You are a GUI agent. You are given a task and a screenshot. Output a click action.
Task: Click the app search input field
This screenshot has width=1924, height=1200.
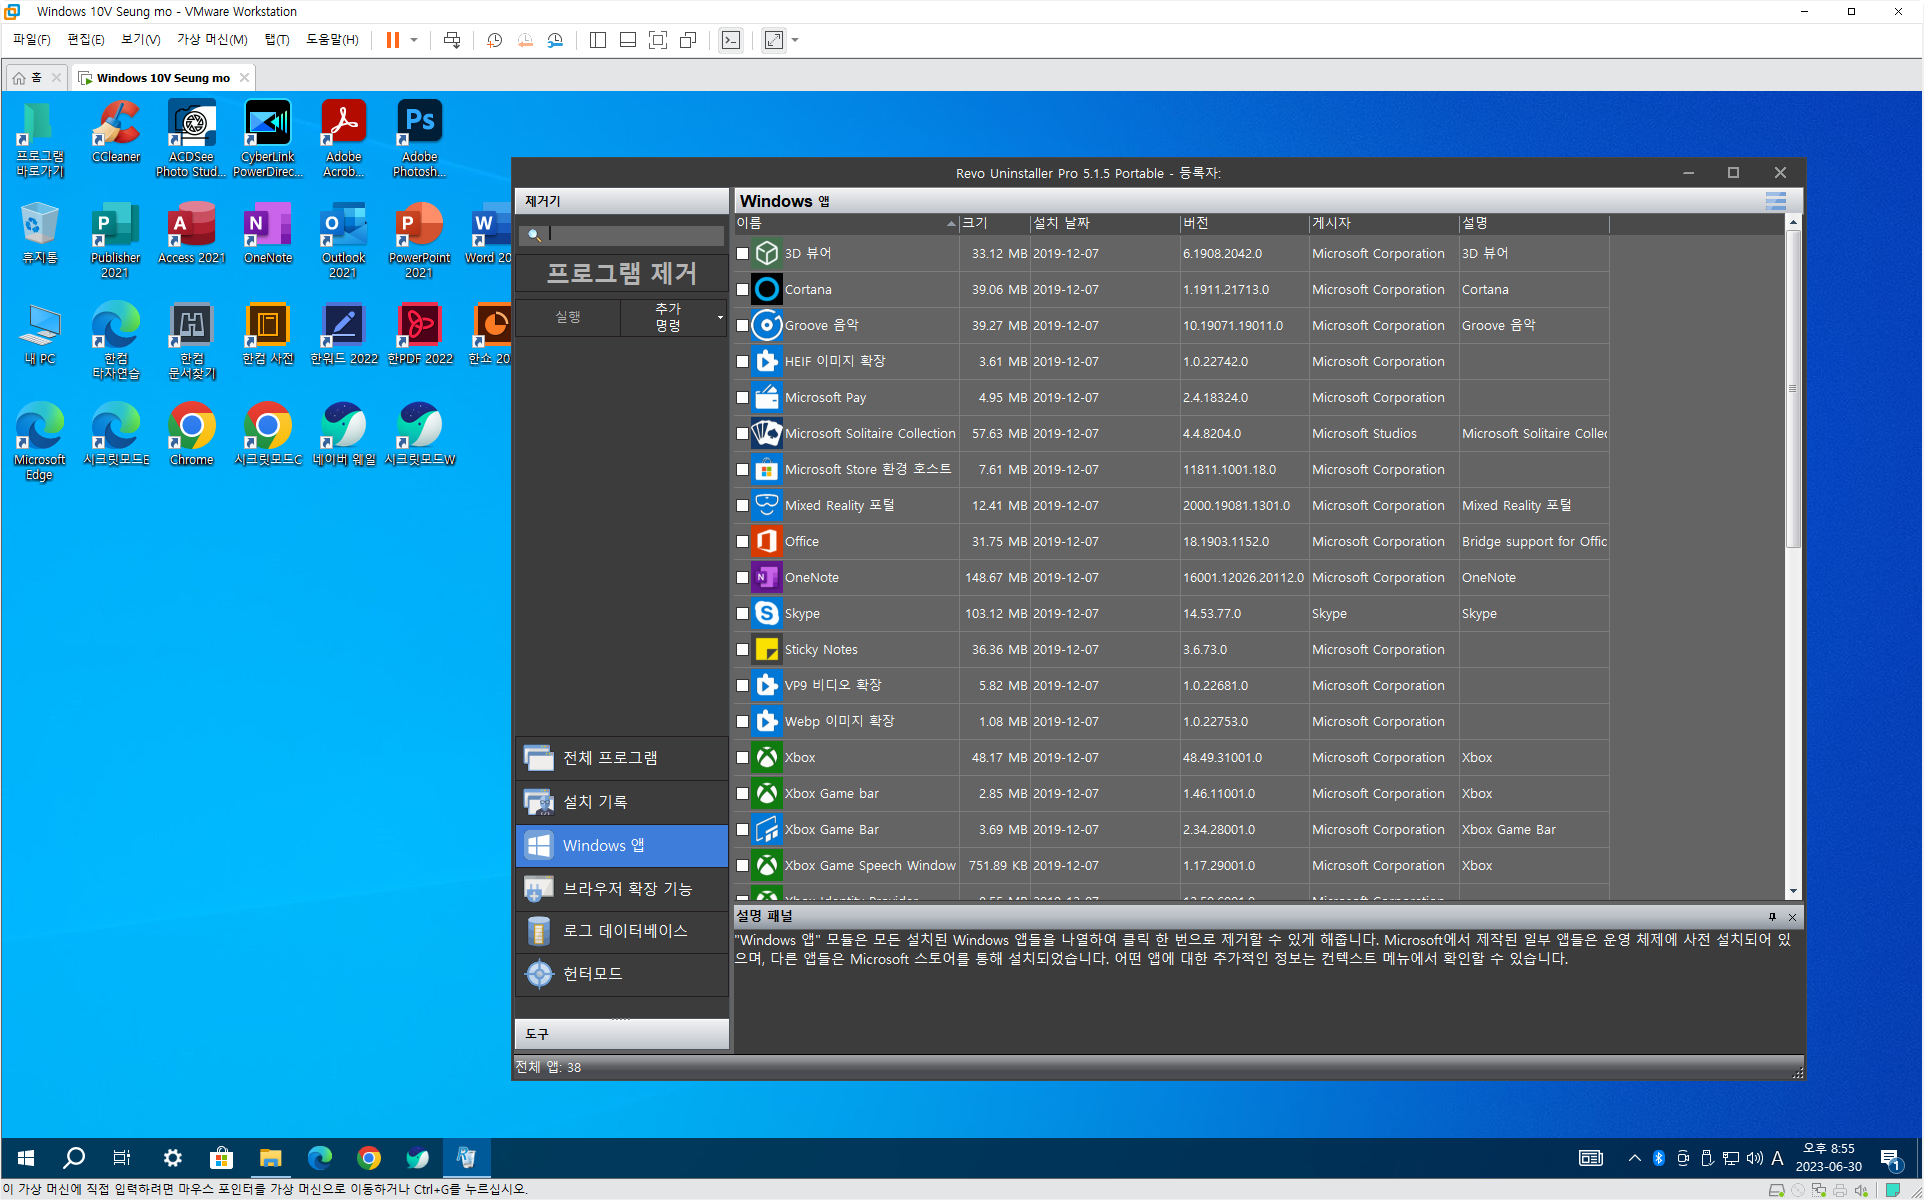coord(634,235)
